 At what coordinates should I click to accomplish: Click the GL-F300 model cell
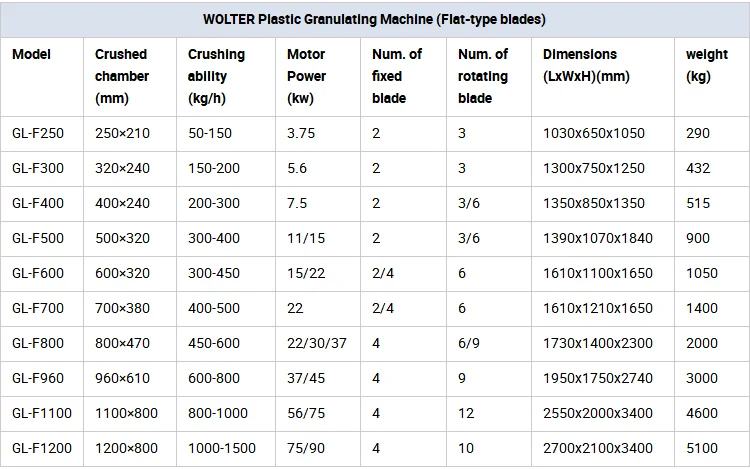(x=38, y=169)
